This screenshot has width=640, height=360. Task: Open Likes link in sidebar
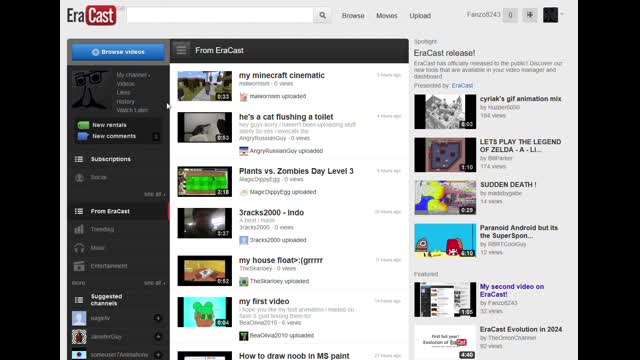(123, 93)
